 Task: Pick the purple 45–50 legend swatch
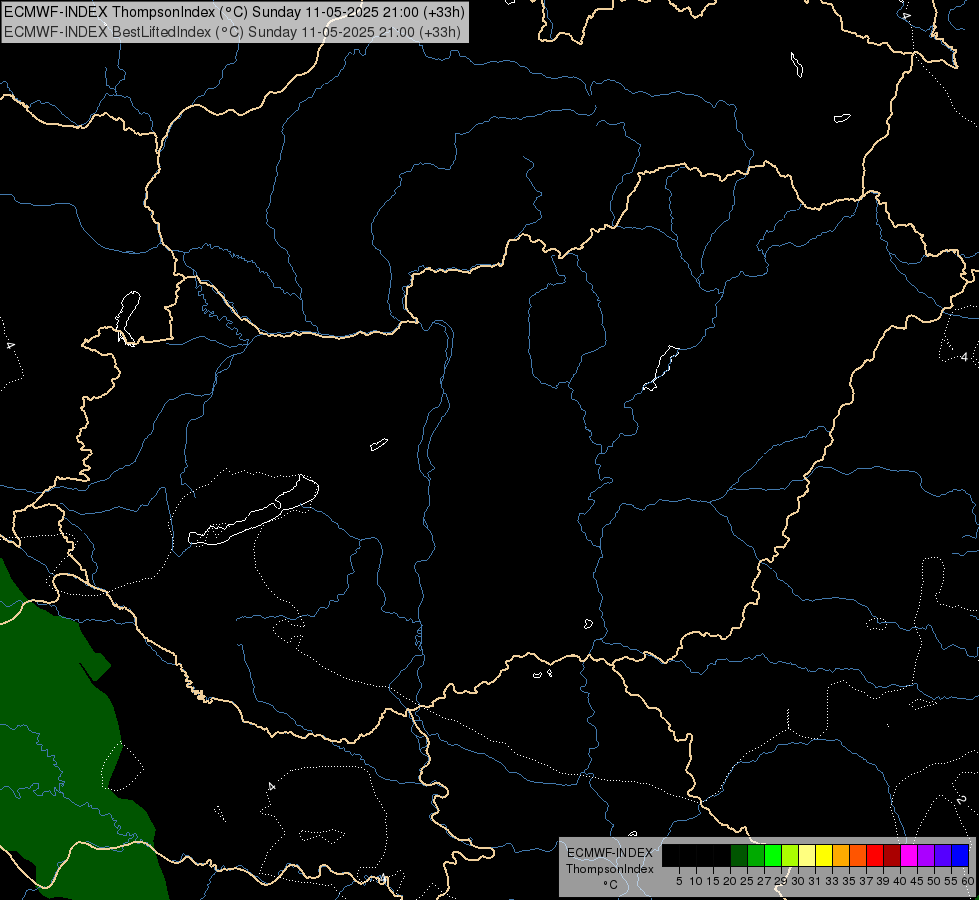[x=925, y=856]
